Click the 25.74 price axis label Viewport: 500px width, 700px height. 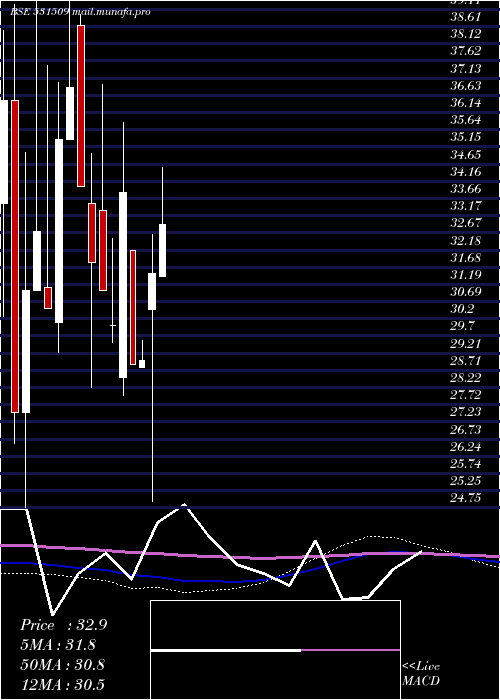click(x=466, y=464)
